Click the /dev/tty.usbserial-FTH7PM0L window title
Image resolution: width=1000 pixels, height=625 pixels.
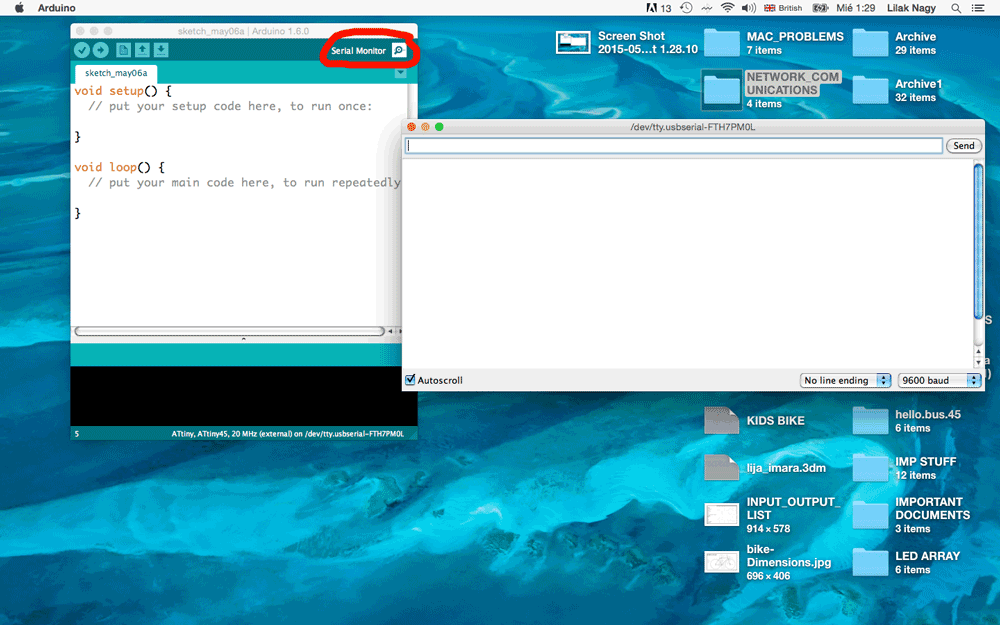tap(693, 127)
